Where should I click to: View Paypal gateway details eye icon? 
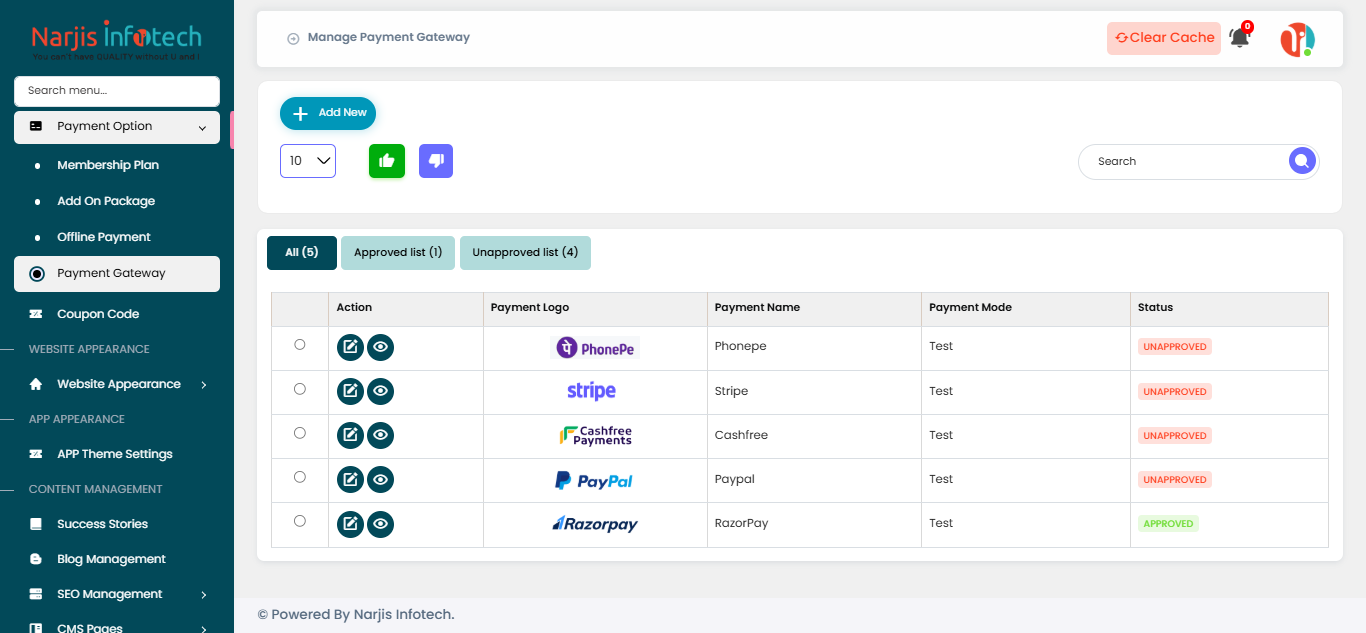click(x=380, y=479)
